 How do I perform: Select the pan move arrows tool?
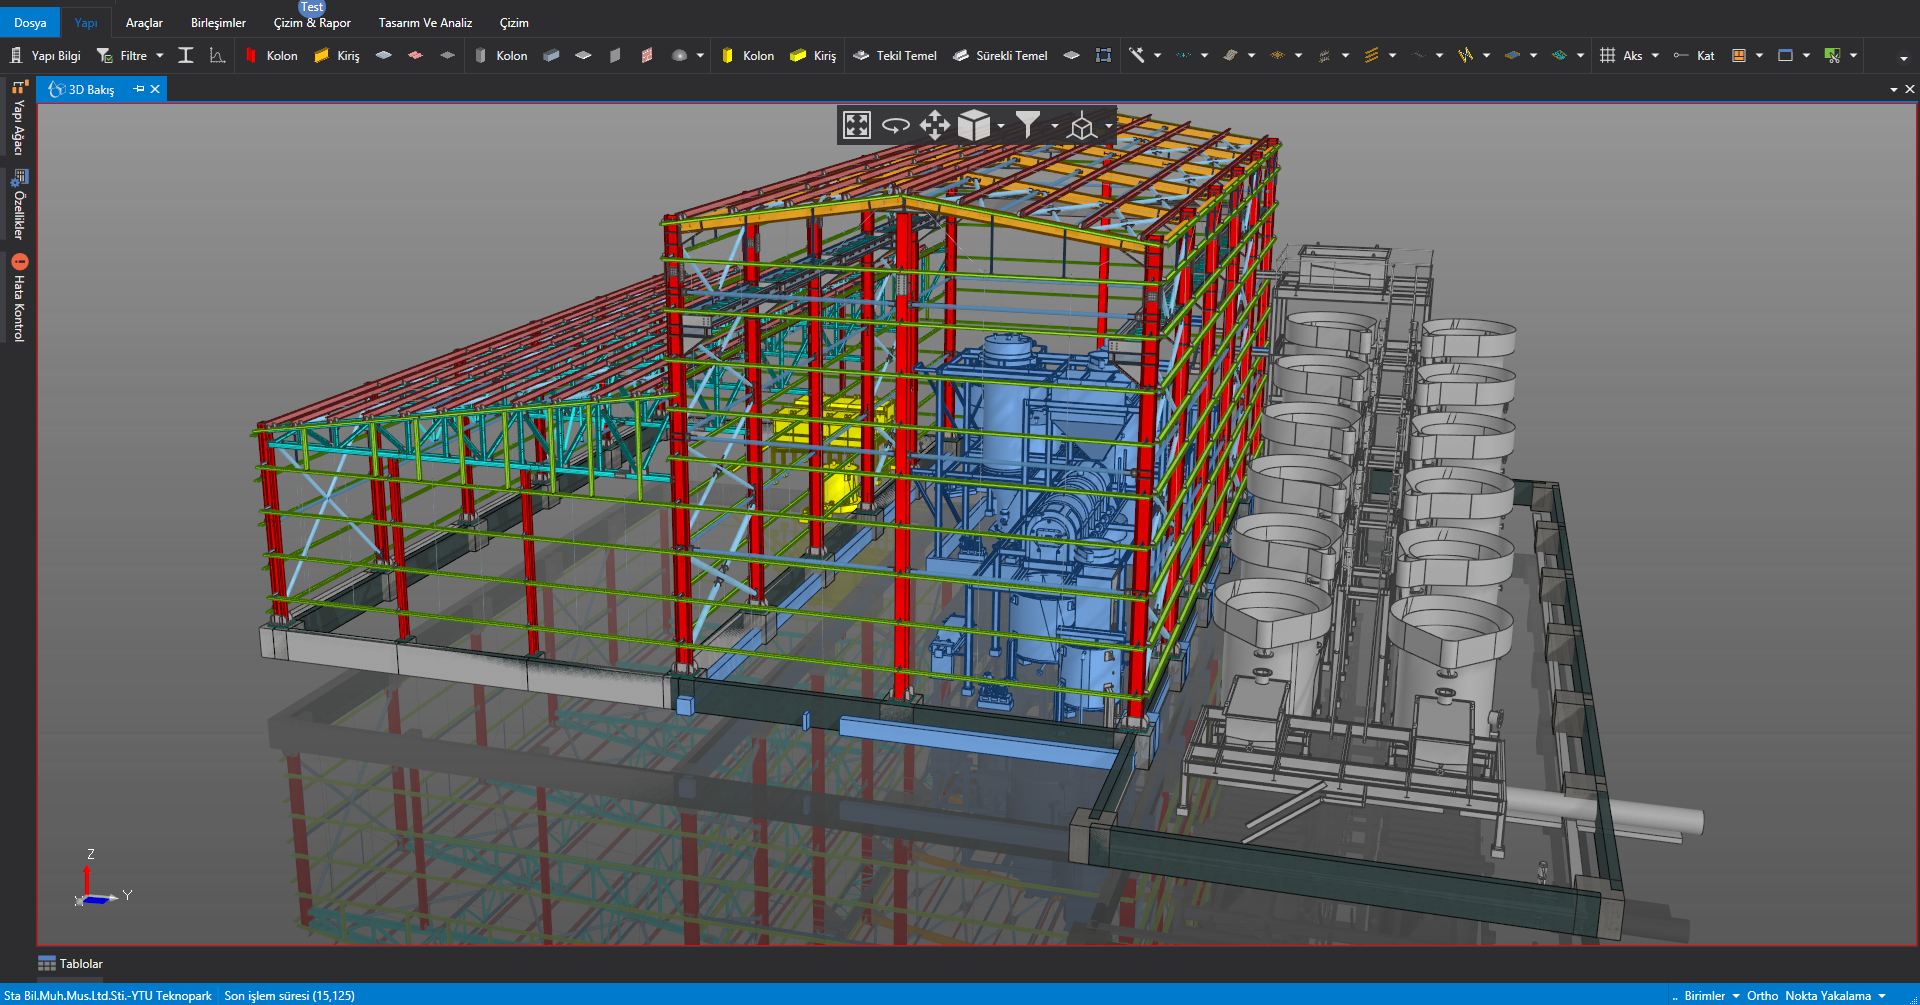click(x=934, y=125)
